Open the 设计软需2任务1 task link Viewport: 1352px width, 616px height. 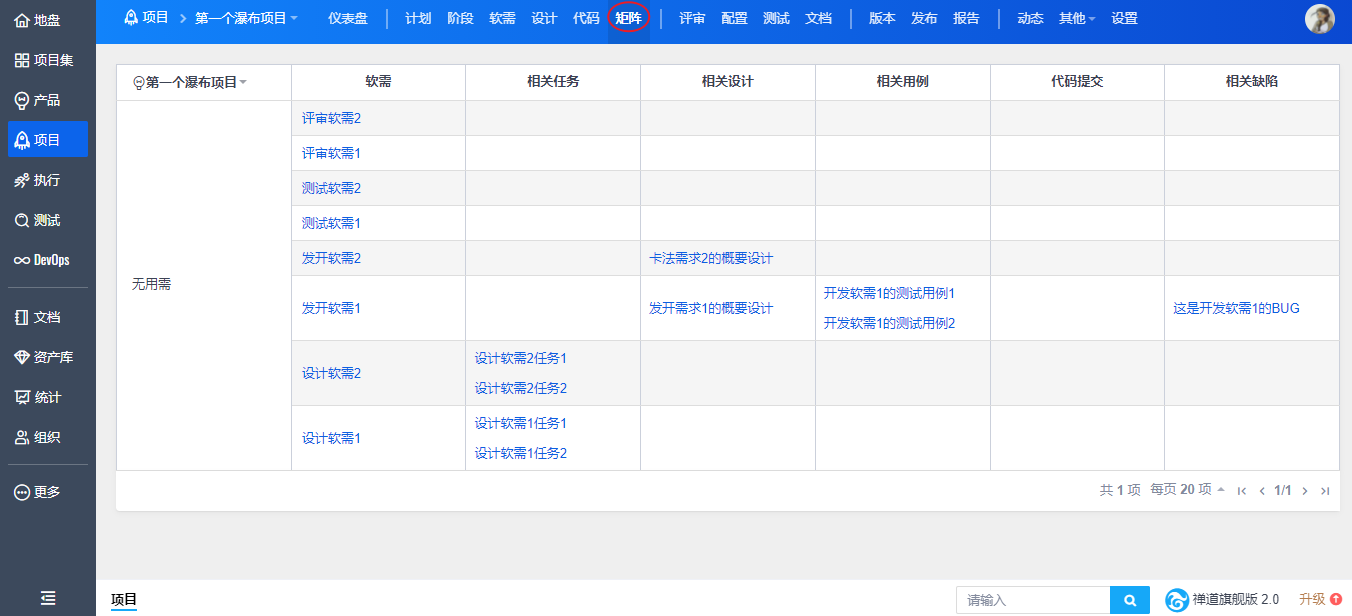point(521,358)
